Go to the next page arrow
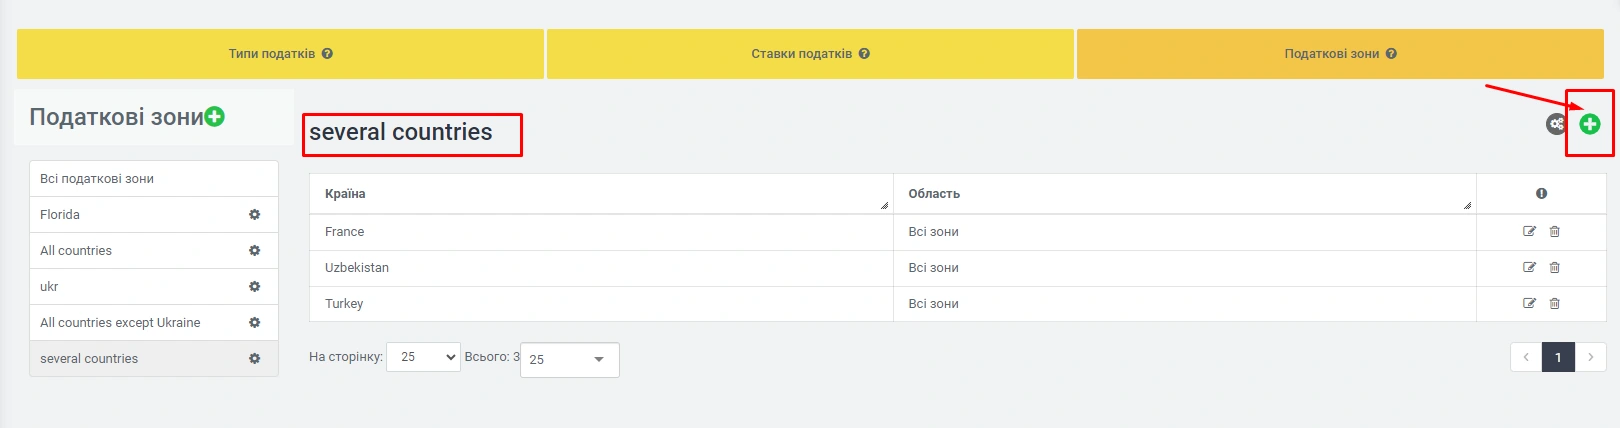Screen dimensions: 1620x428 coord(1590,357)
